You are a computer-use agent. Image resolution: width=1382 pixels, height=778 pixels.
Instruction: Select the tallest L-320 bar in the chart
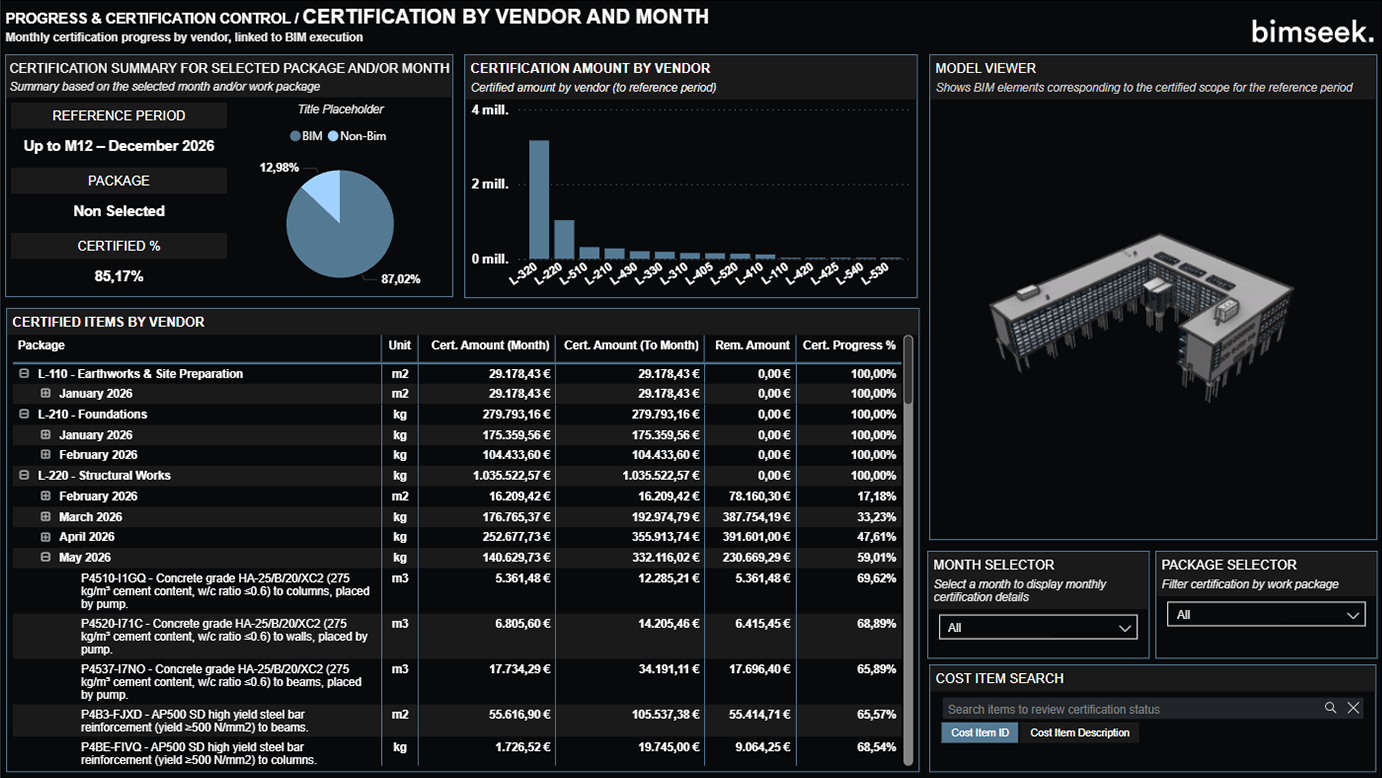[539, 200]
